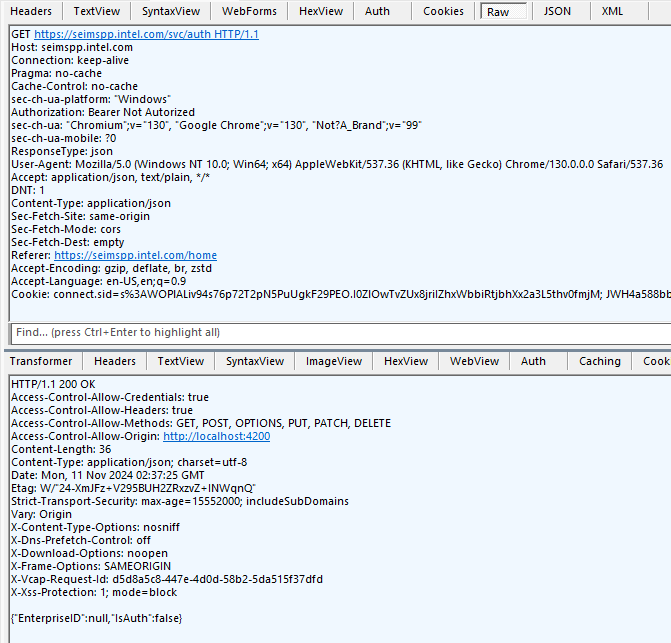Screen dimensions: 671x643
Task: Click the Host: seimspp.intel.com line
Action: coord(72,47)
